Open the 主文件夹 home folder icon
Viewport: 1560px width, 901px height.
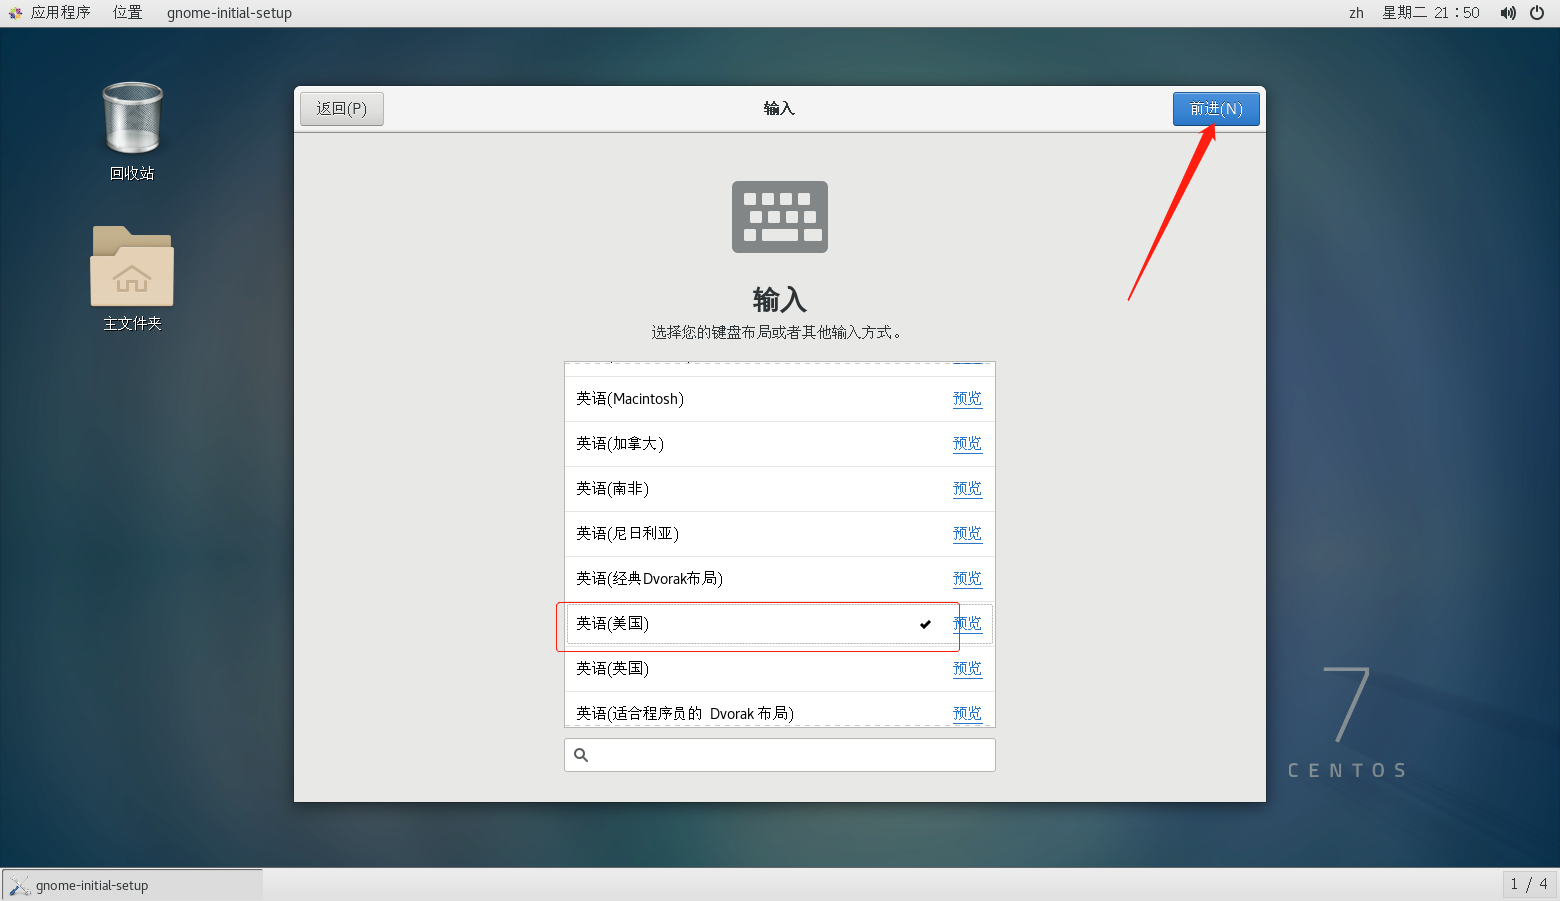click(x=132, y=266)
